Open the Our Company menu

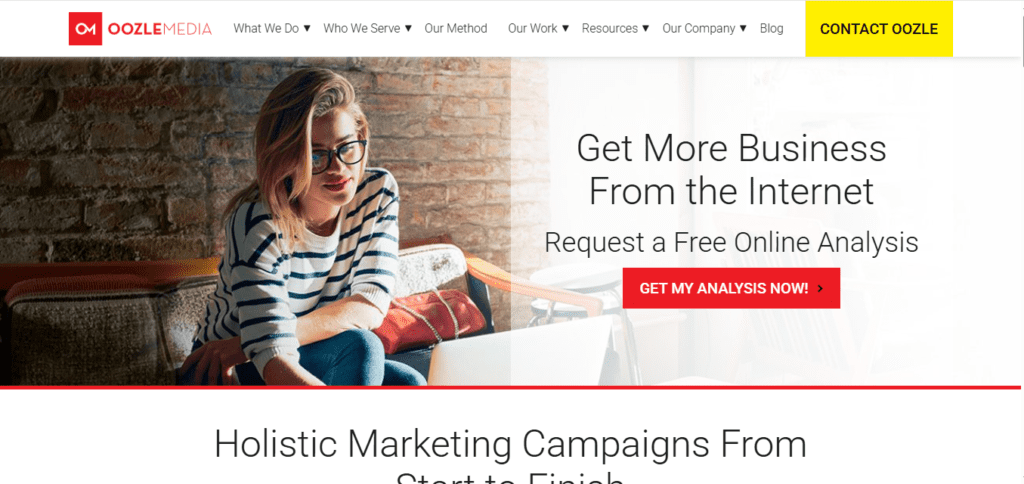click(699, 29)
